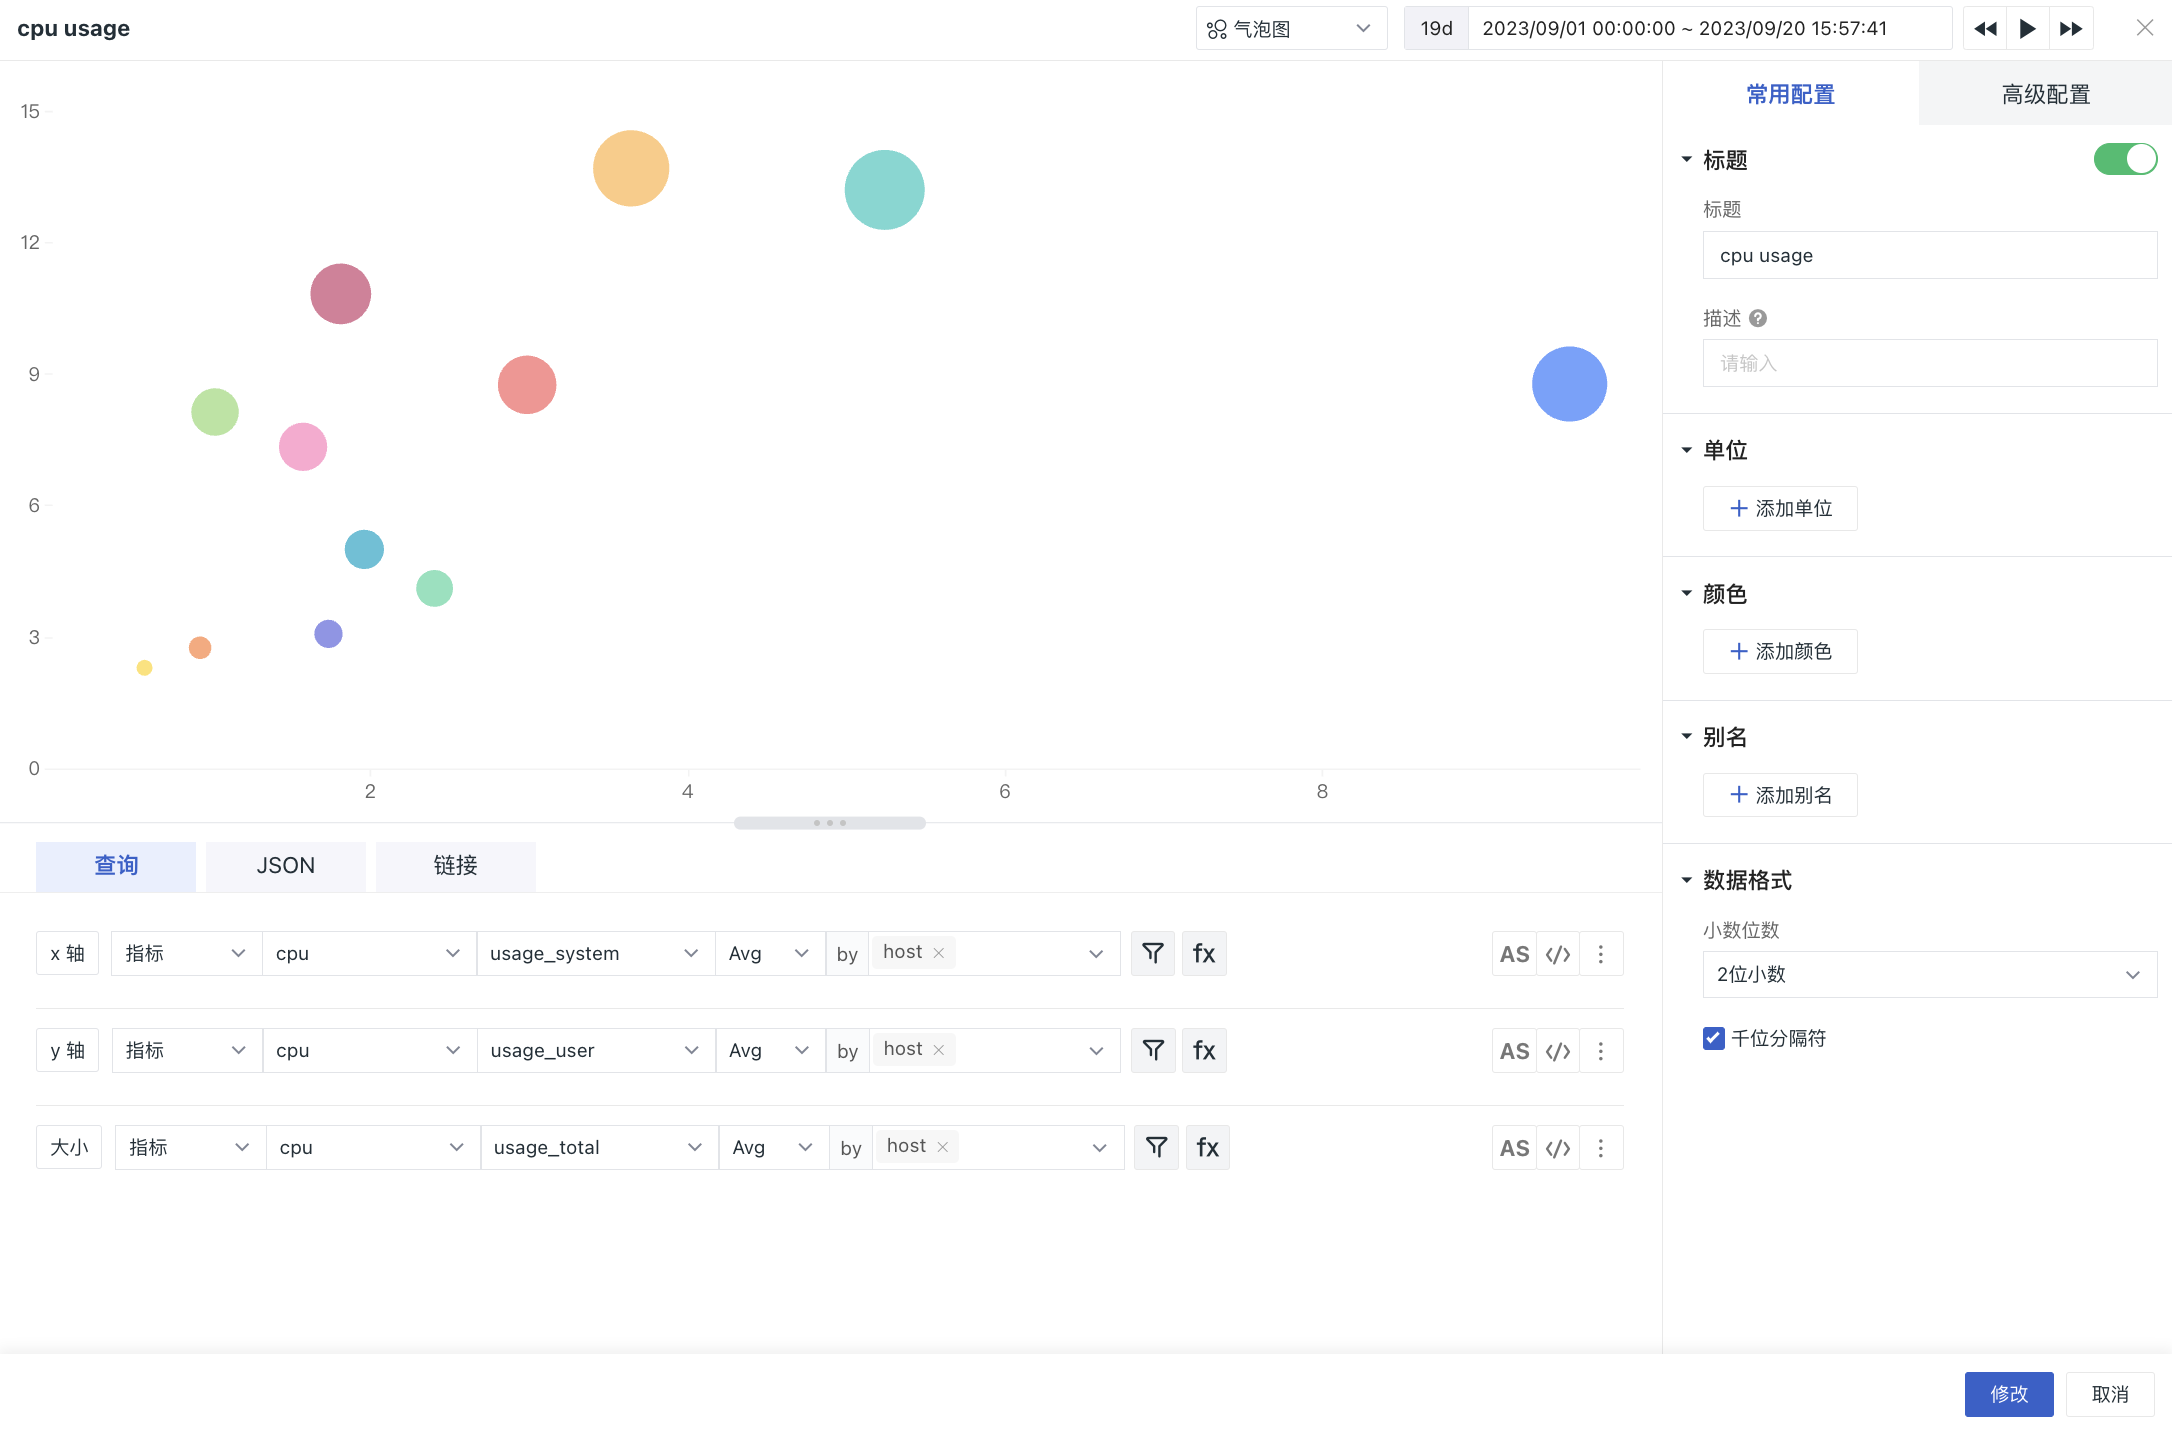
Task: Collapse the 标题 section
Action: click(1687, 160)
